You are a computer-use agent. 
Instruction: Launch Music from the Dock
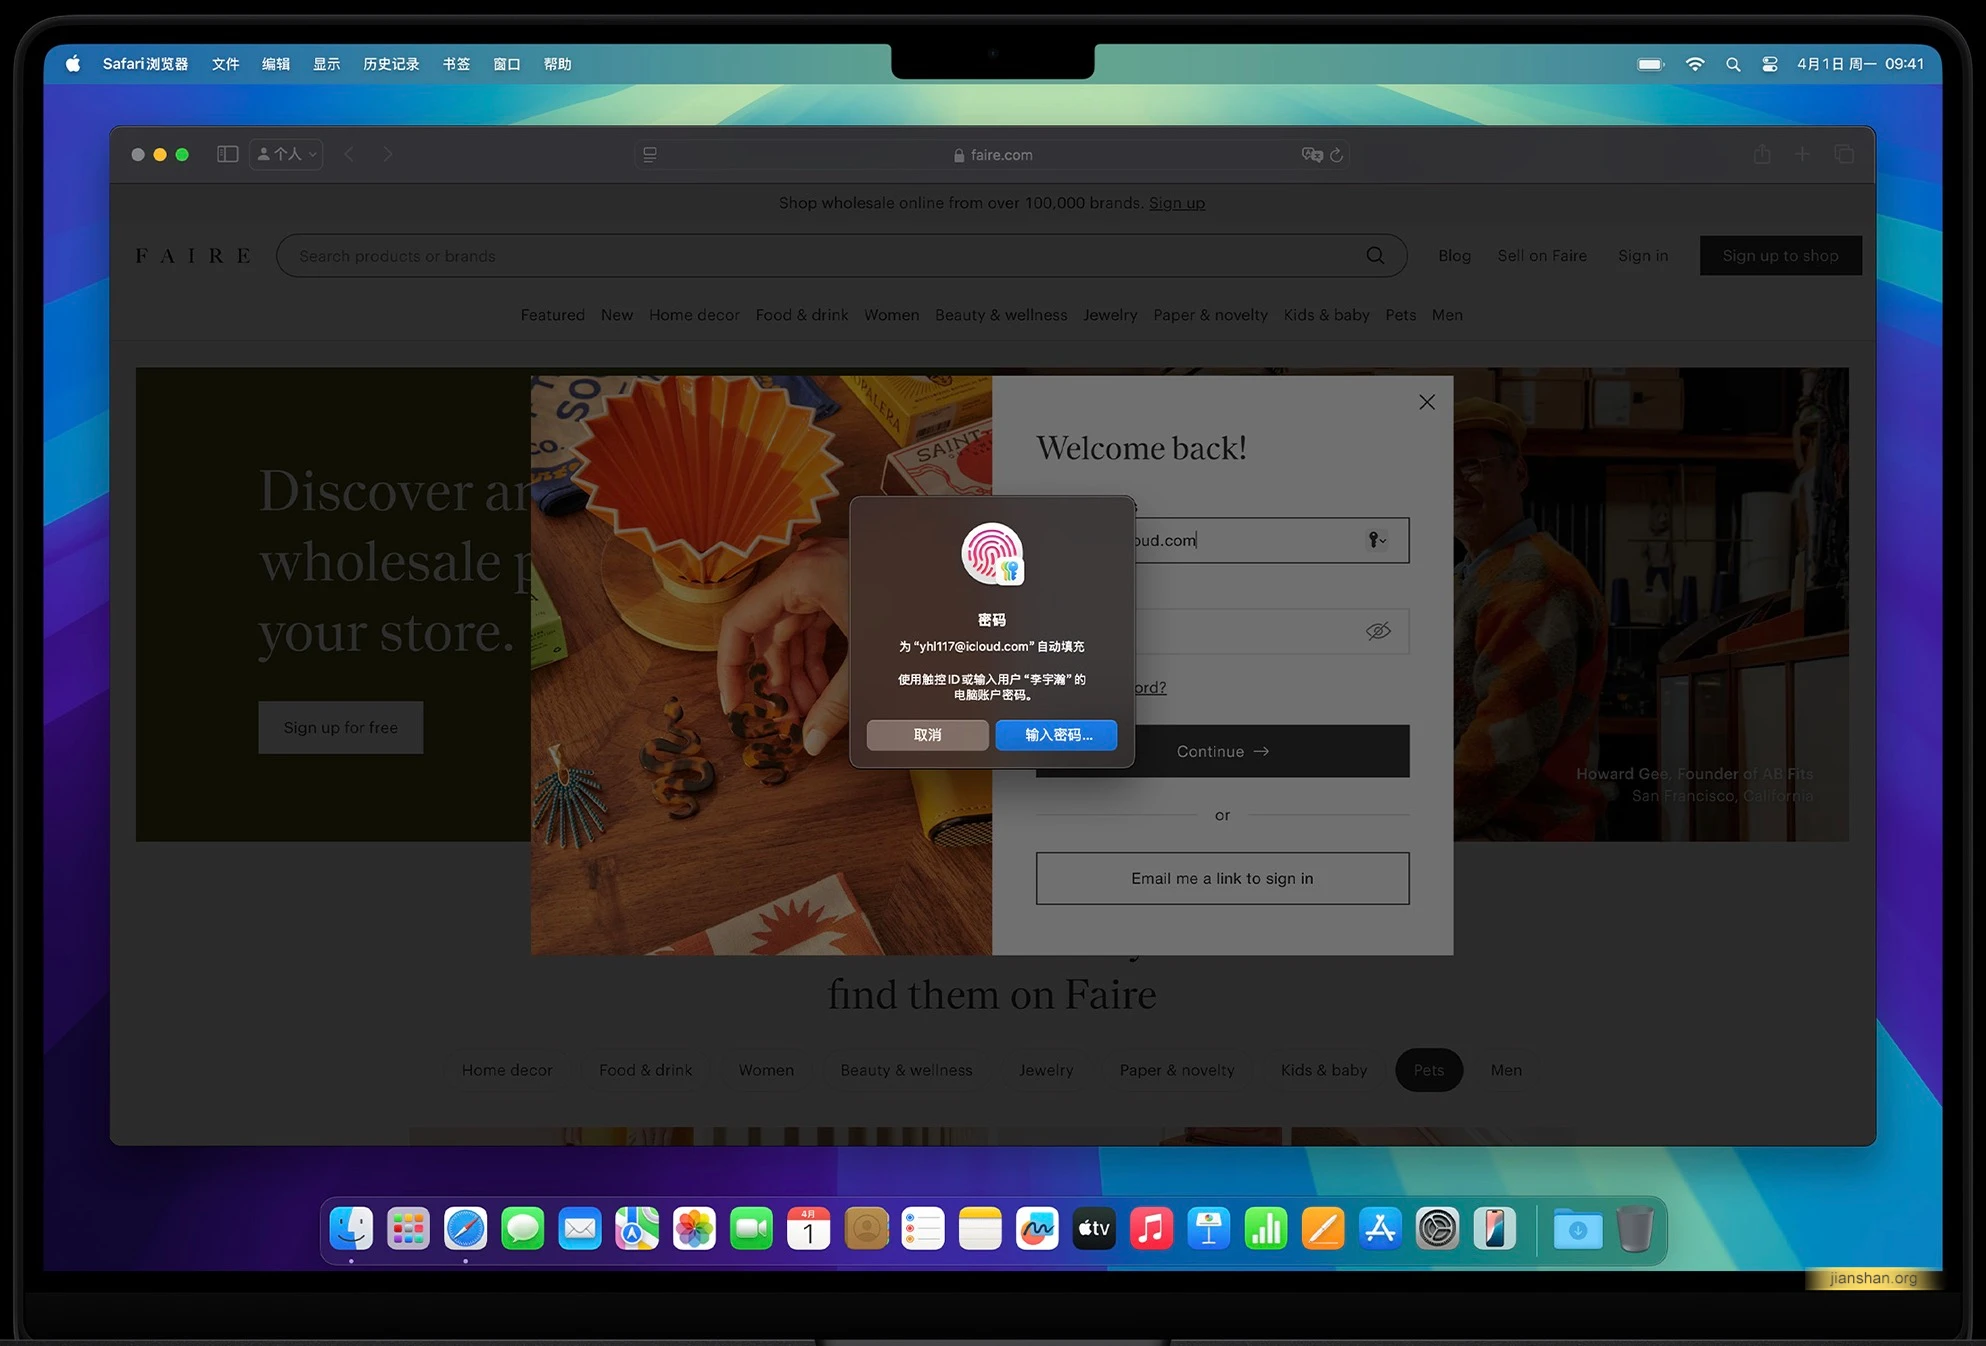click(x=1151, y=1229)
